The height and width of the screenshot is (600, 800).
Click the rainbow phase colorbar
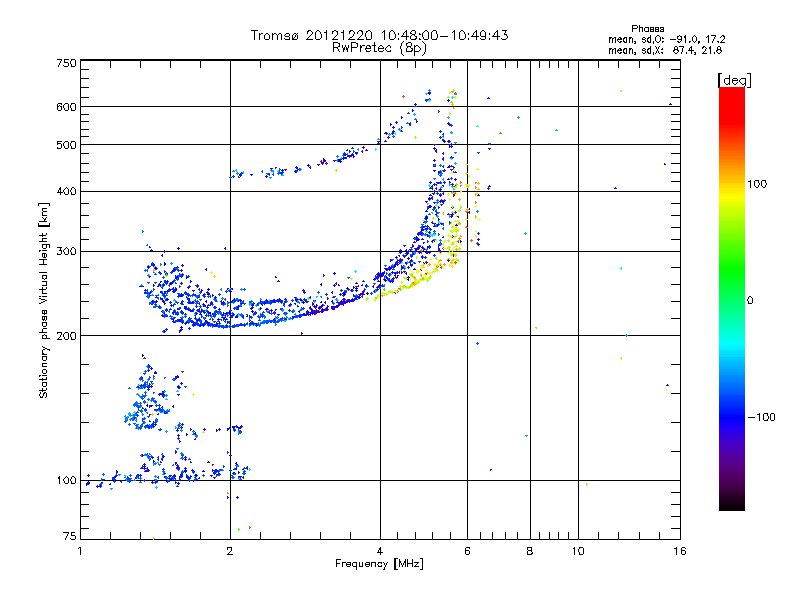point(732,298)
